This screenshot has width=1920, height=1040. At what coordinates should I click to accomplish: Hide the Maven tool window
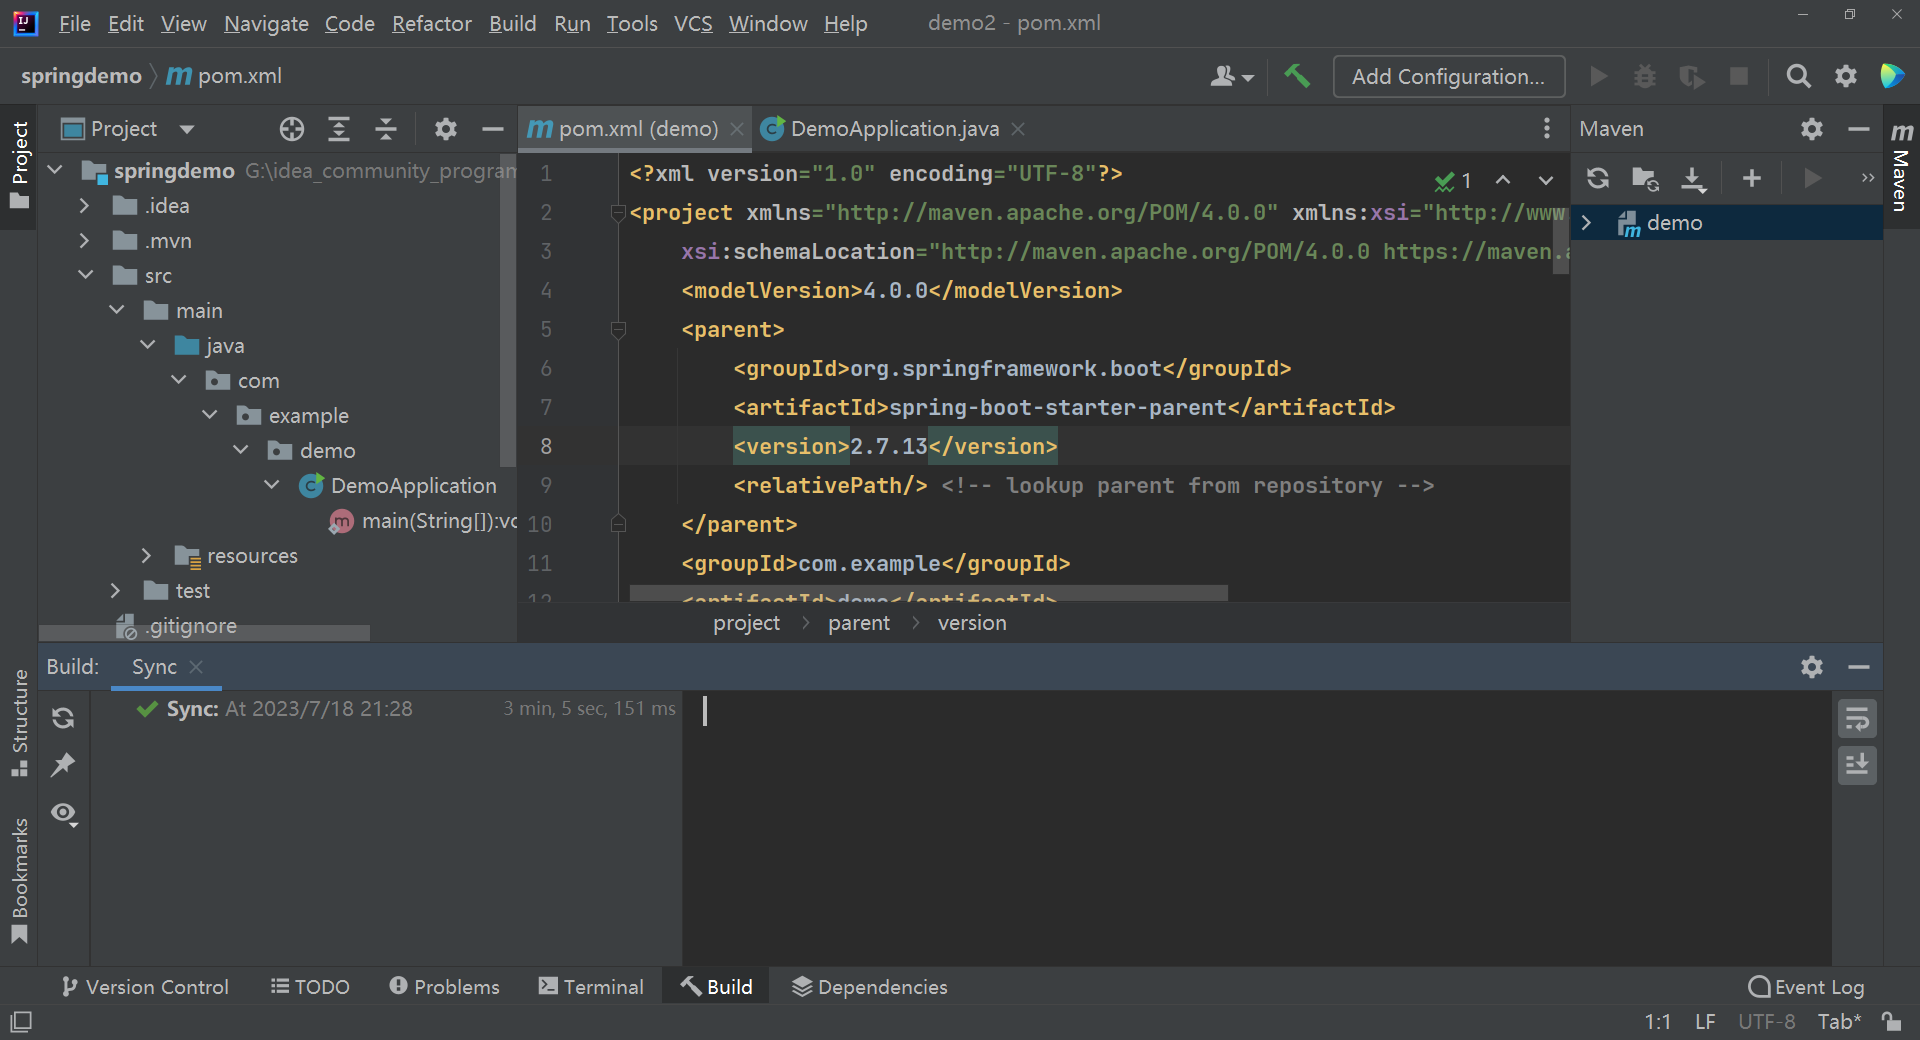1859,129
